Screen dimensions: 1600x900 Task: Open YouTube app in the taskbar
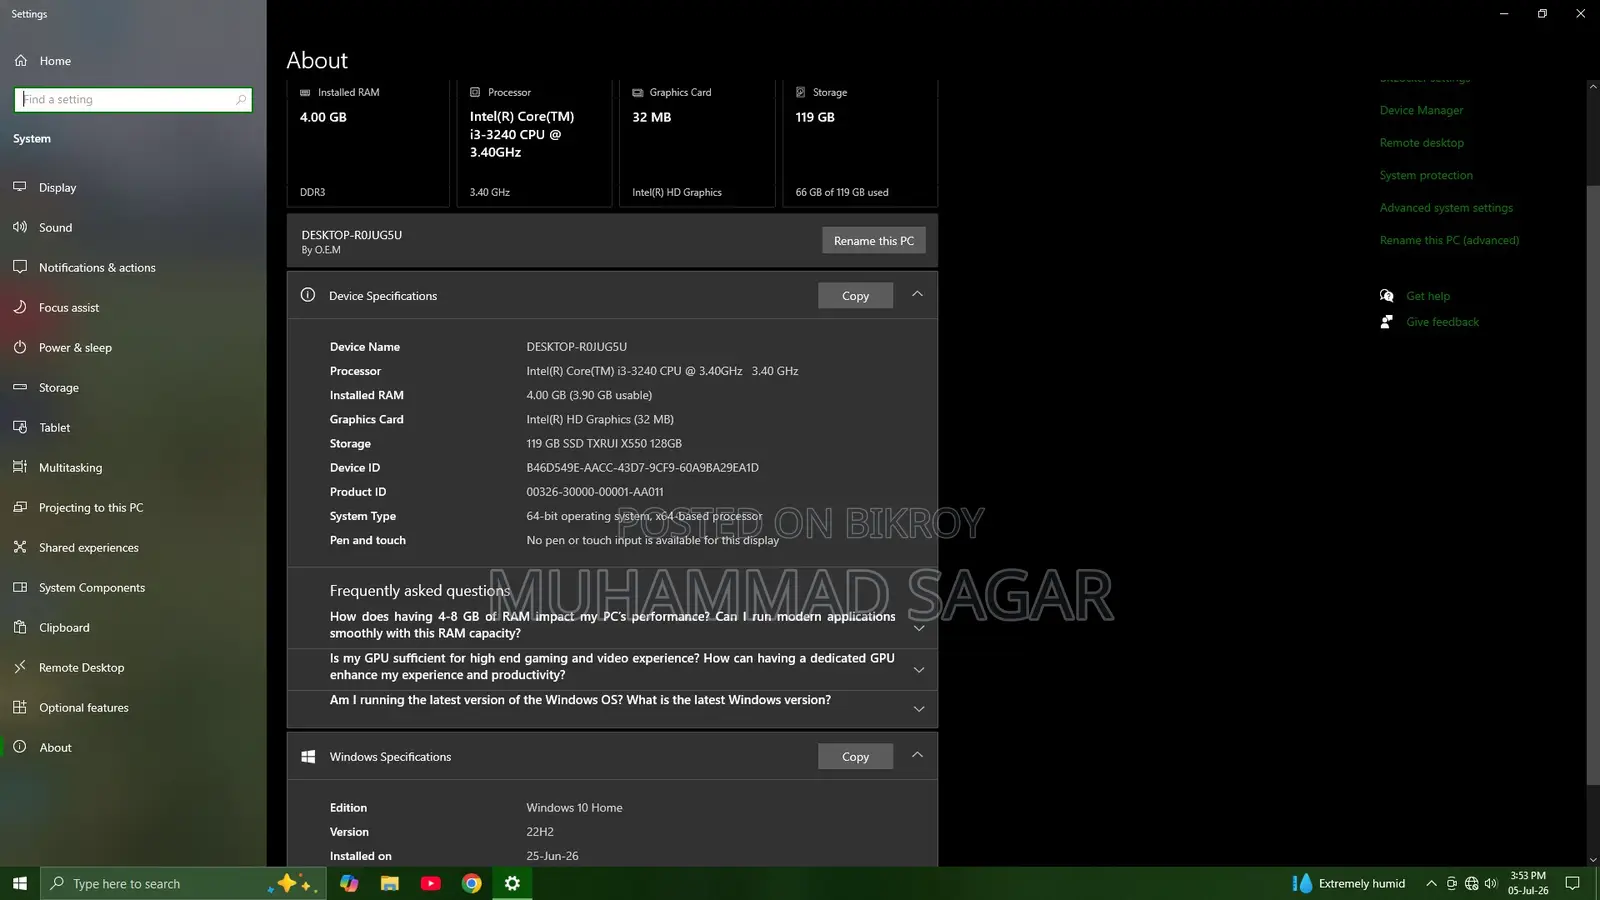pyautogui.click(x=431, y=883)
